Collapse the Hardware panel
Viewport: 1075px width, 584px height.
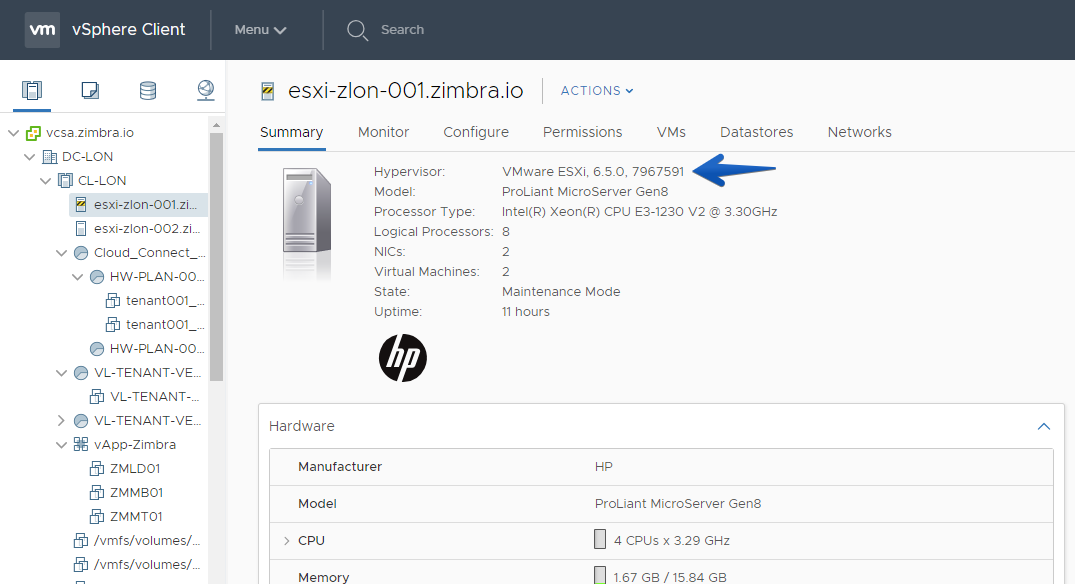click(x=1043, y=426)
